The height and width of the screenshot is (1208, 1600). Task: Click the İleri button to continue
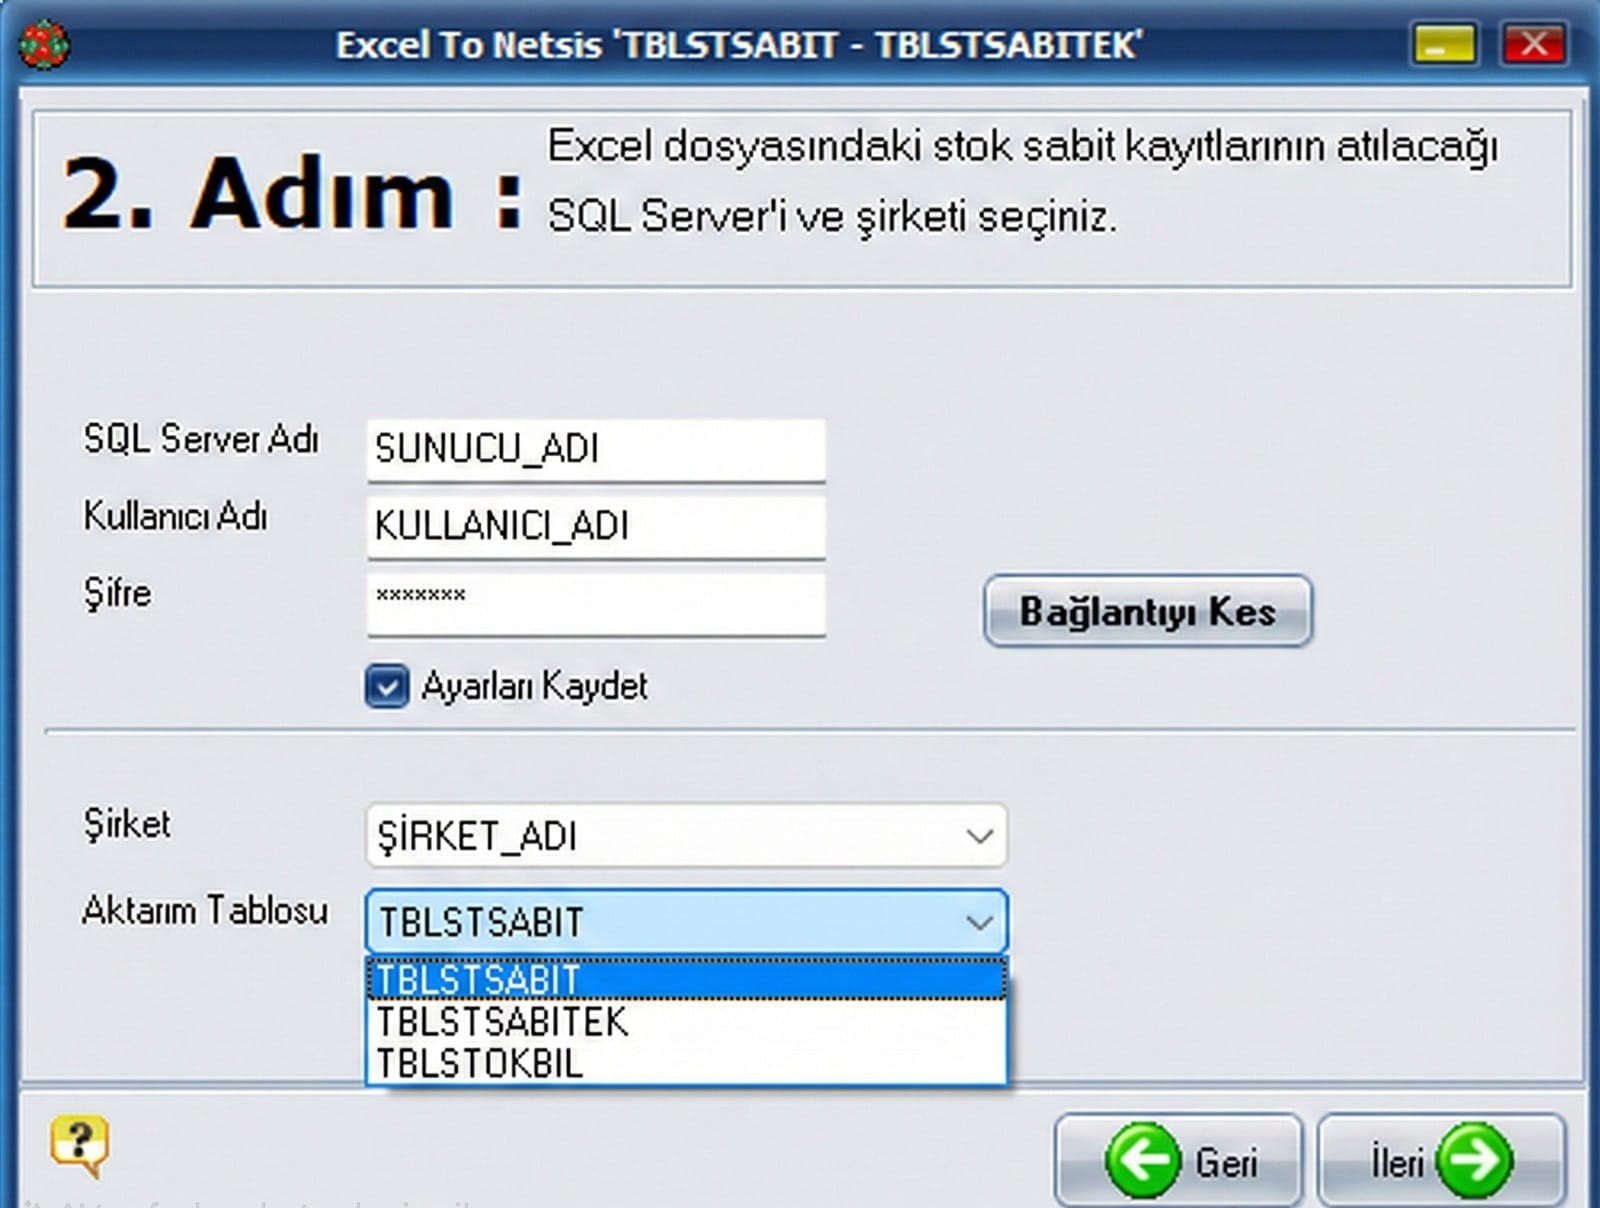point(1440,1158)
